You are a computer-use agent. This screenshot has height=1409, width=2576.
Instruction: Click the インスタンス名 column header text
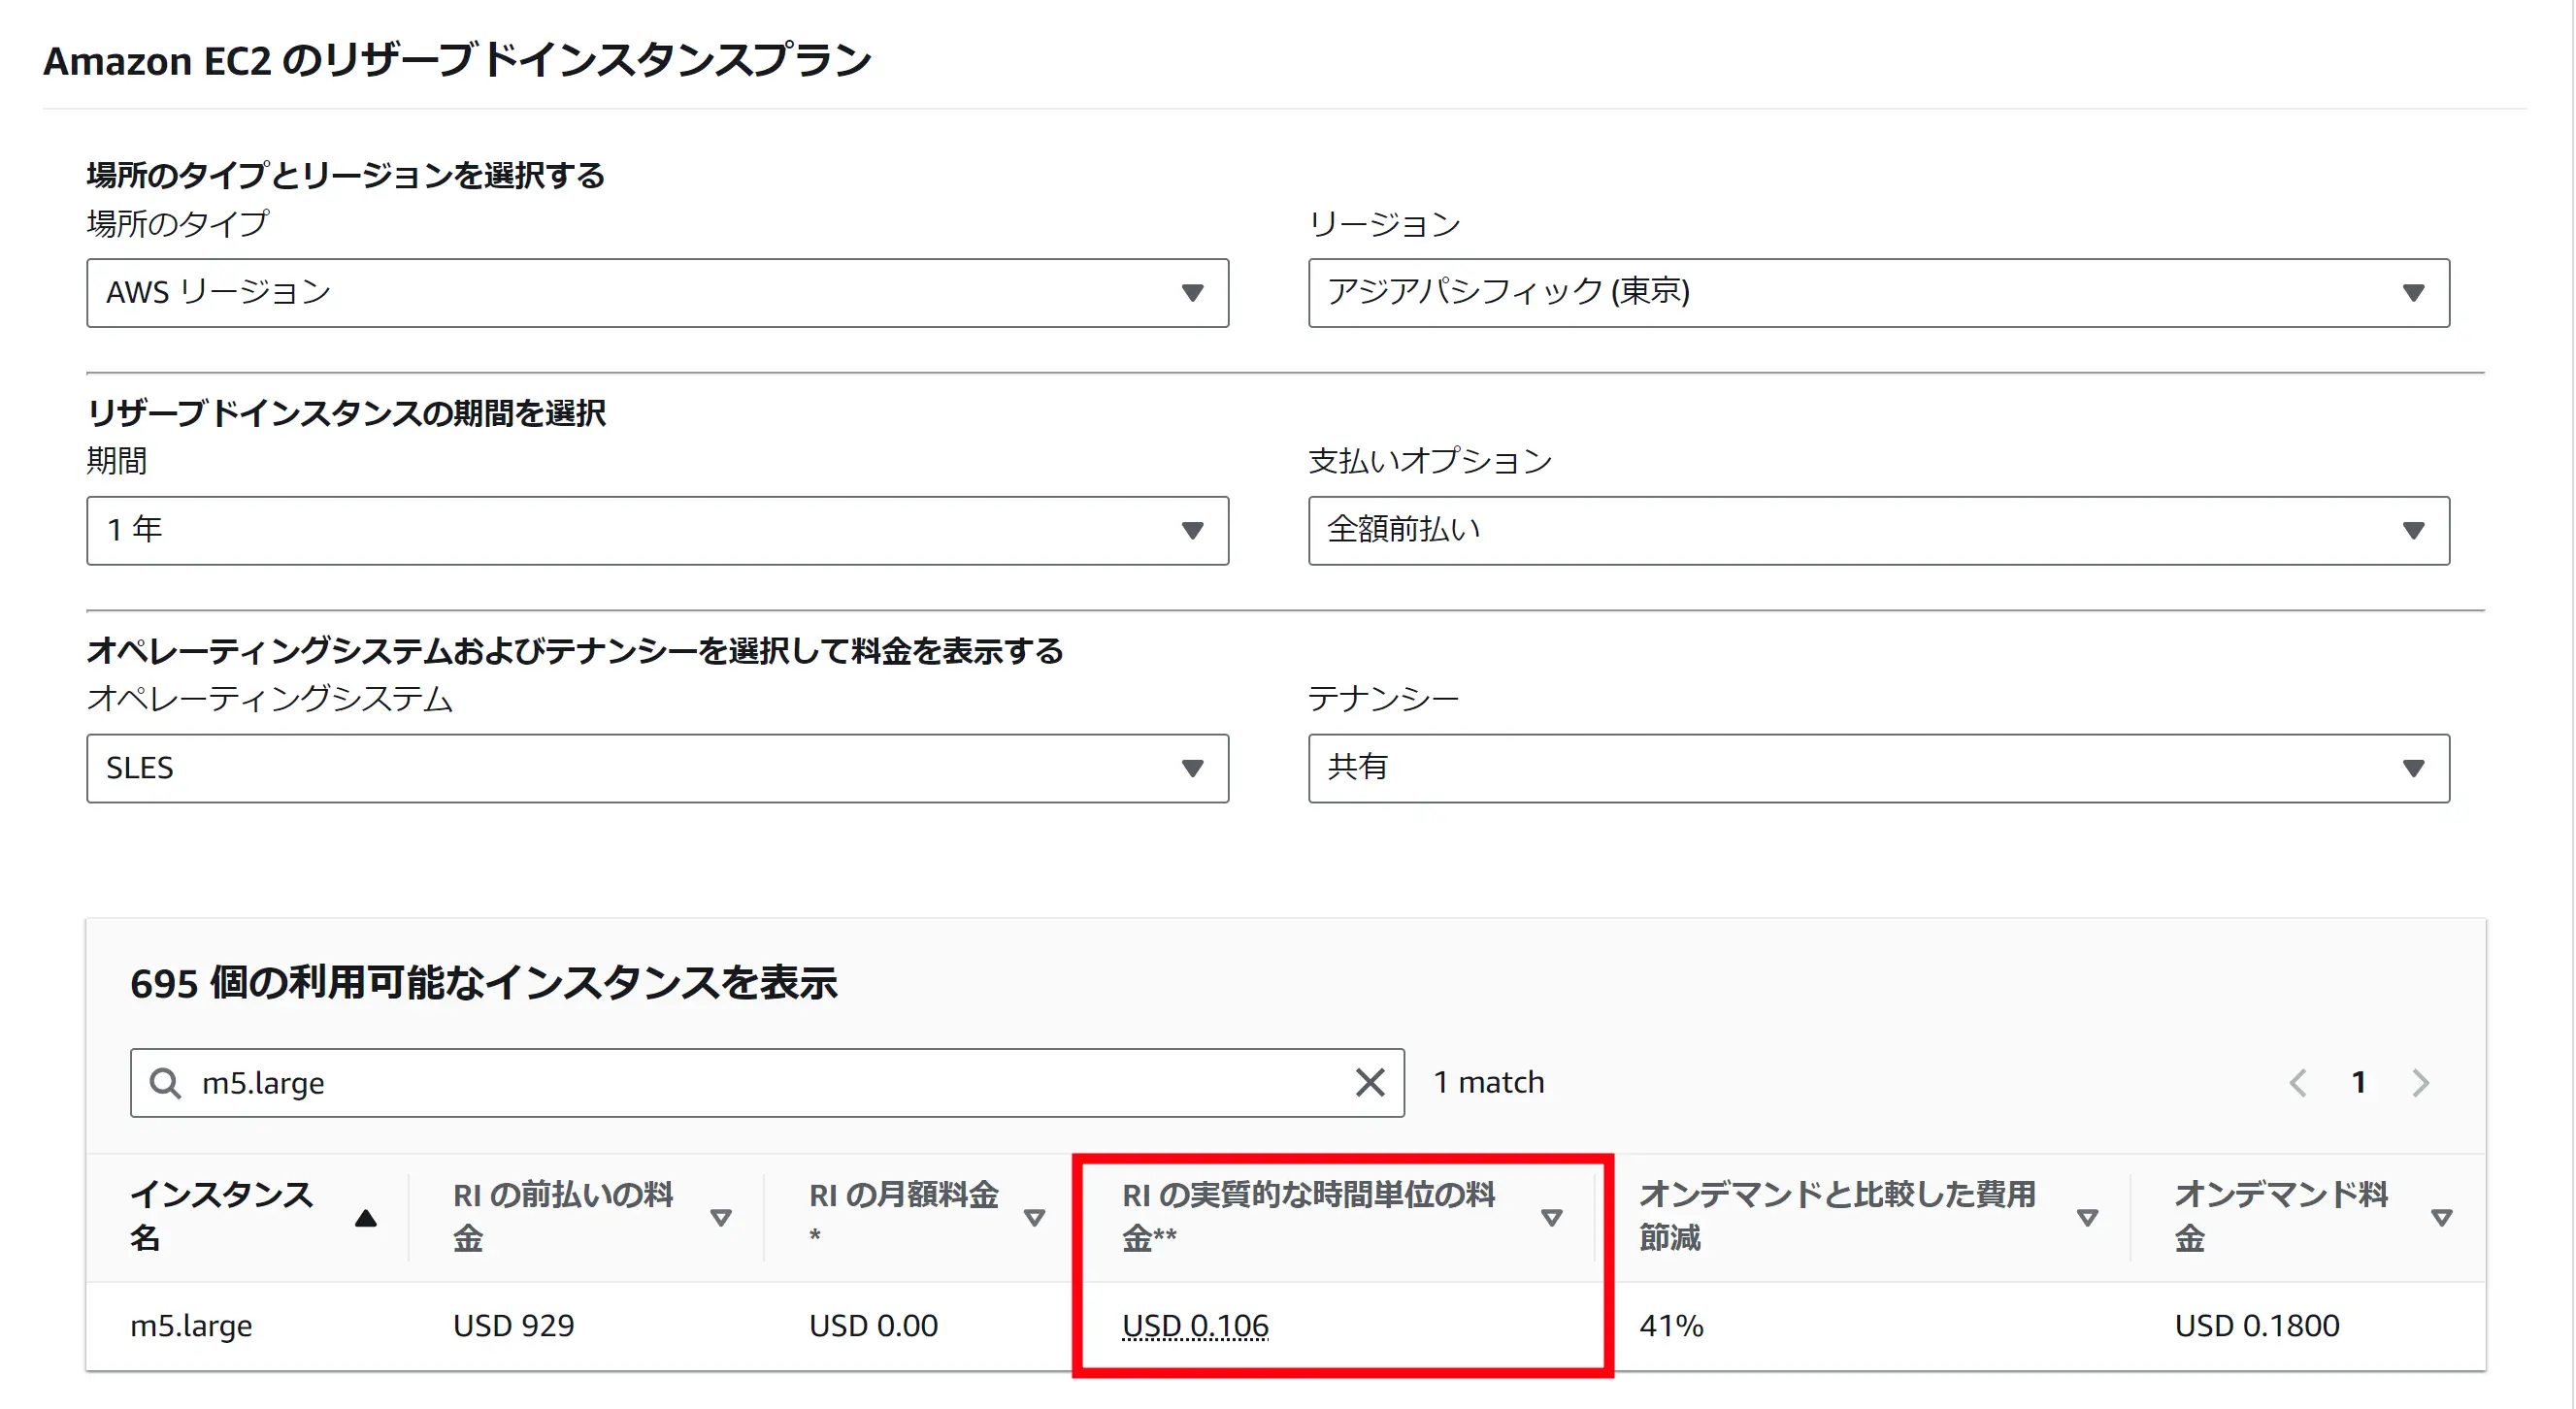tap(222, 1216)
